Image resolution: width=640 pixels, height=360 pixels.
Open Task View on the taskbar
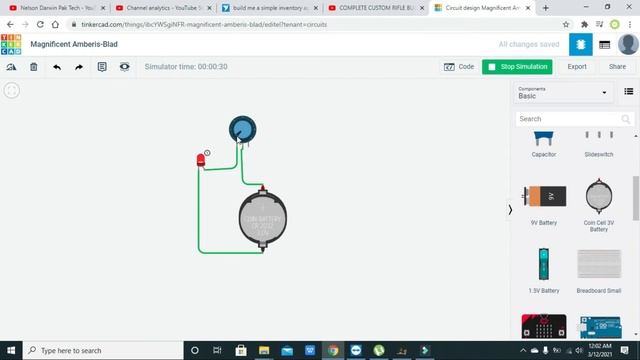[217, 350]
